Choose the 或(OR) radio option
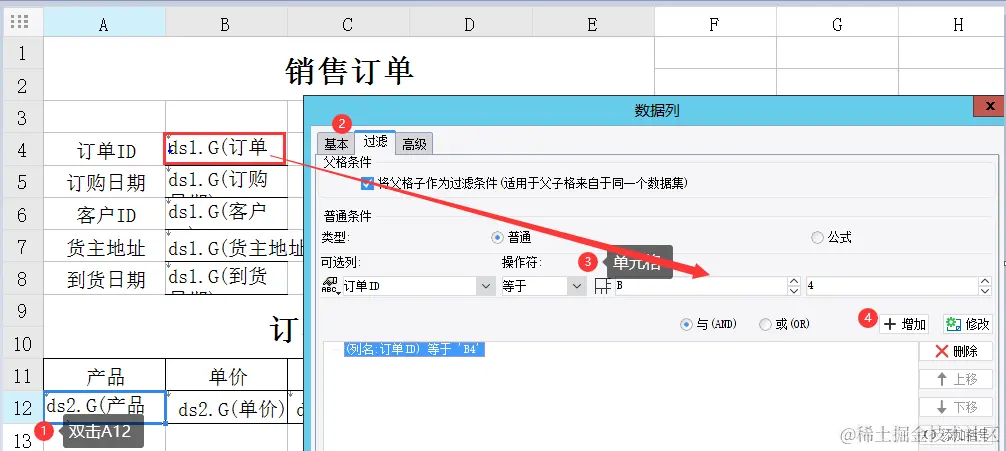This screenshot has width=1006, height=451. tap(765, 324)
